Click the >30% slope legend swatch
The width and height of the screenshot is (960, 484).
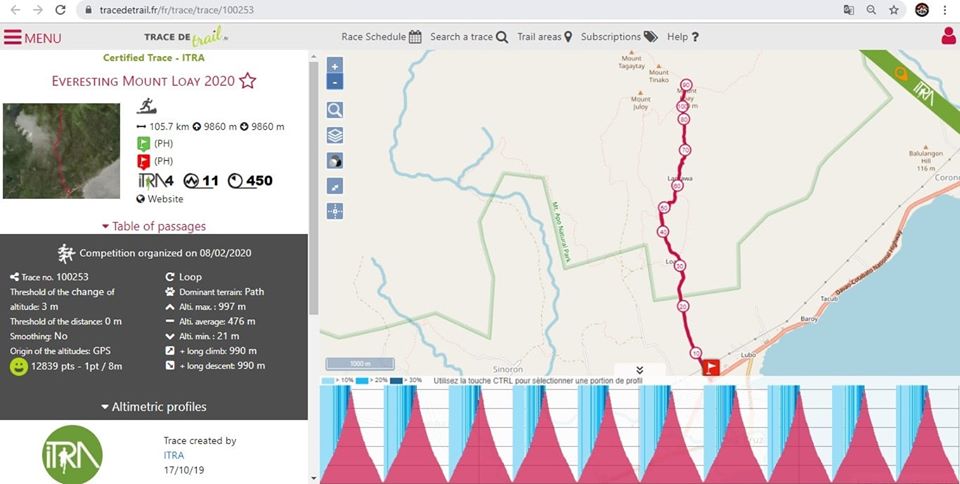[397, 381]
